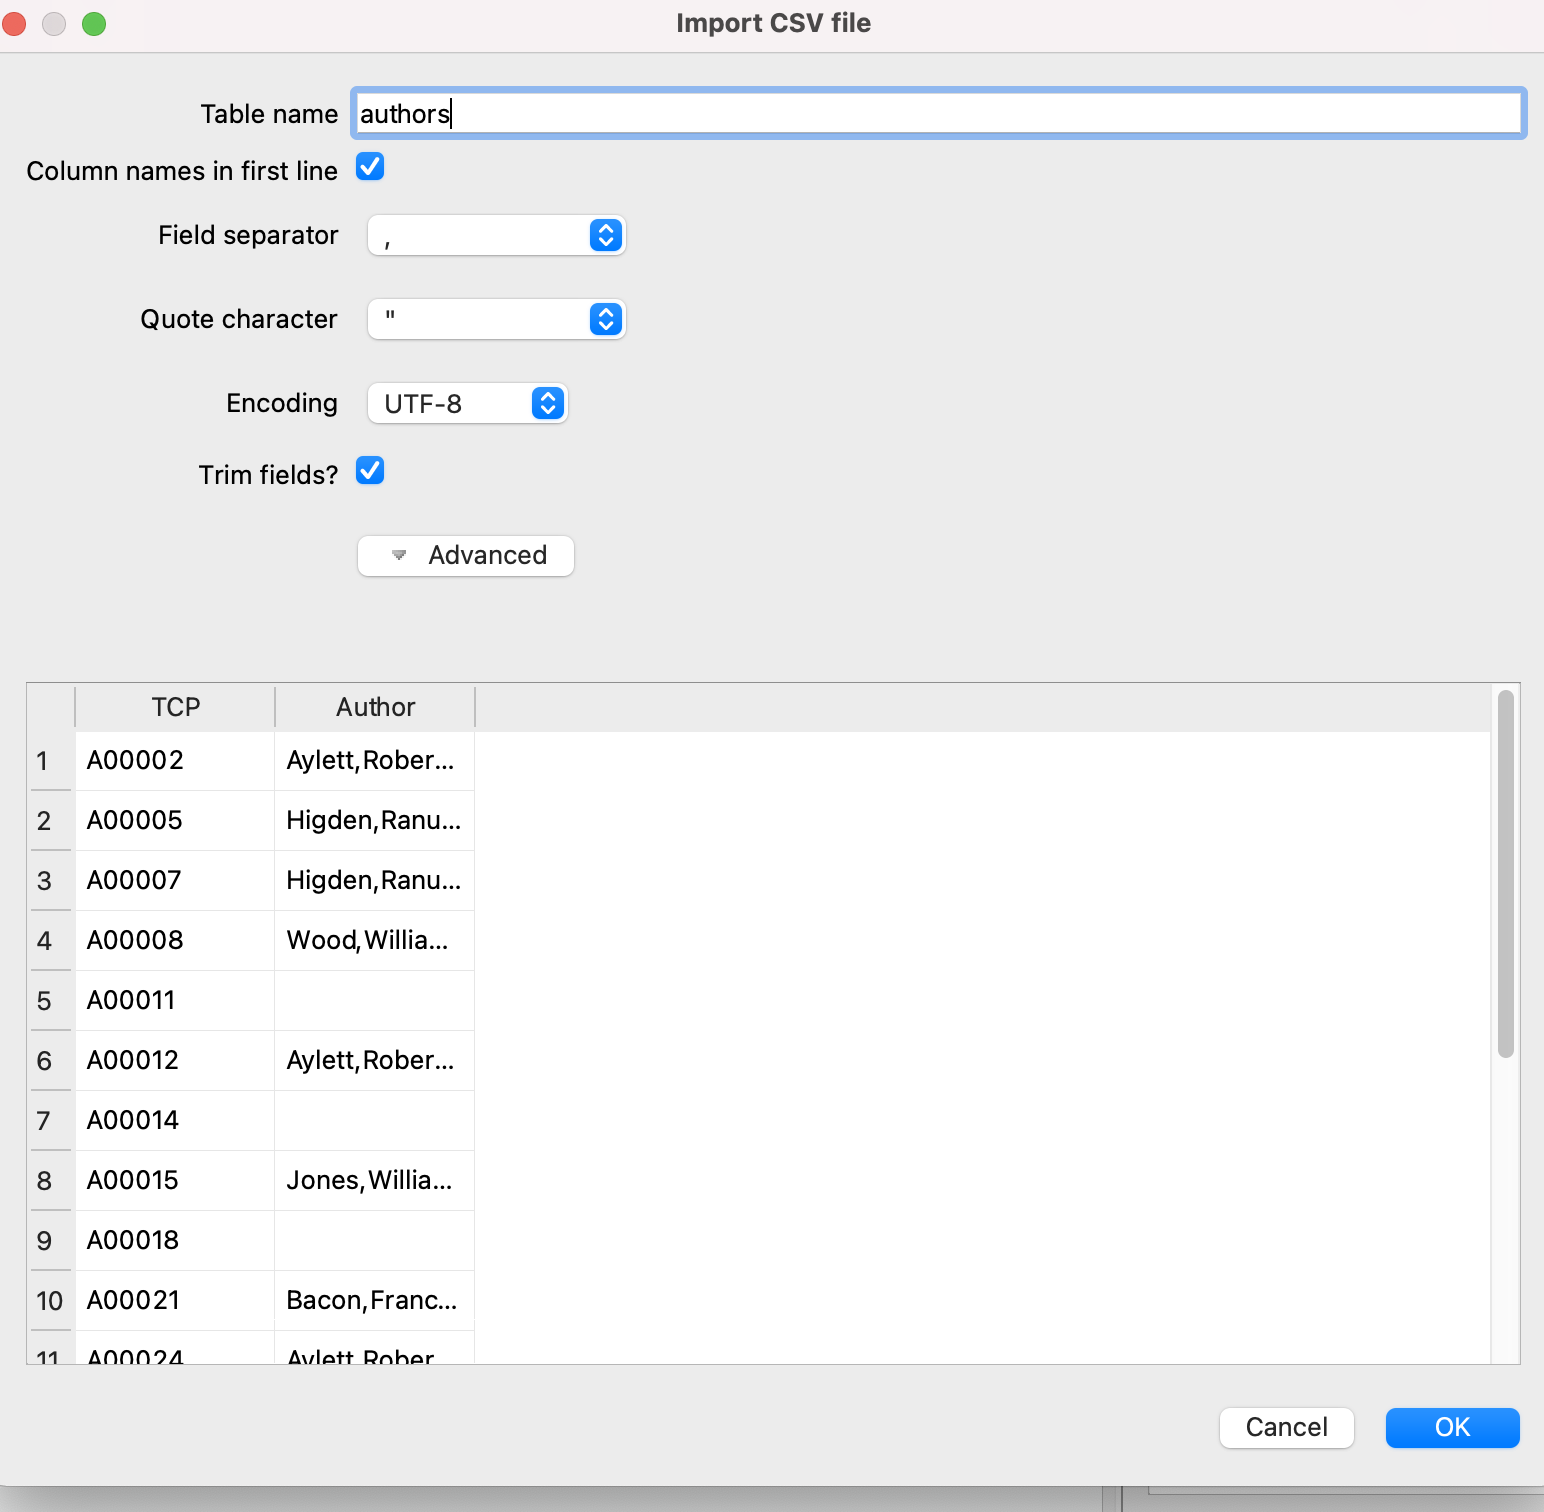
Task: Confirm import with the OK button
Action: tap(1452, 1428)
